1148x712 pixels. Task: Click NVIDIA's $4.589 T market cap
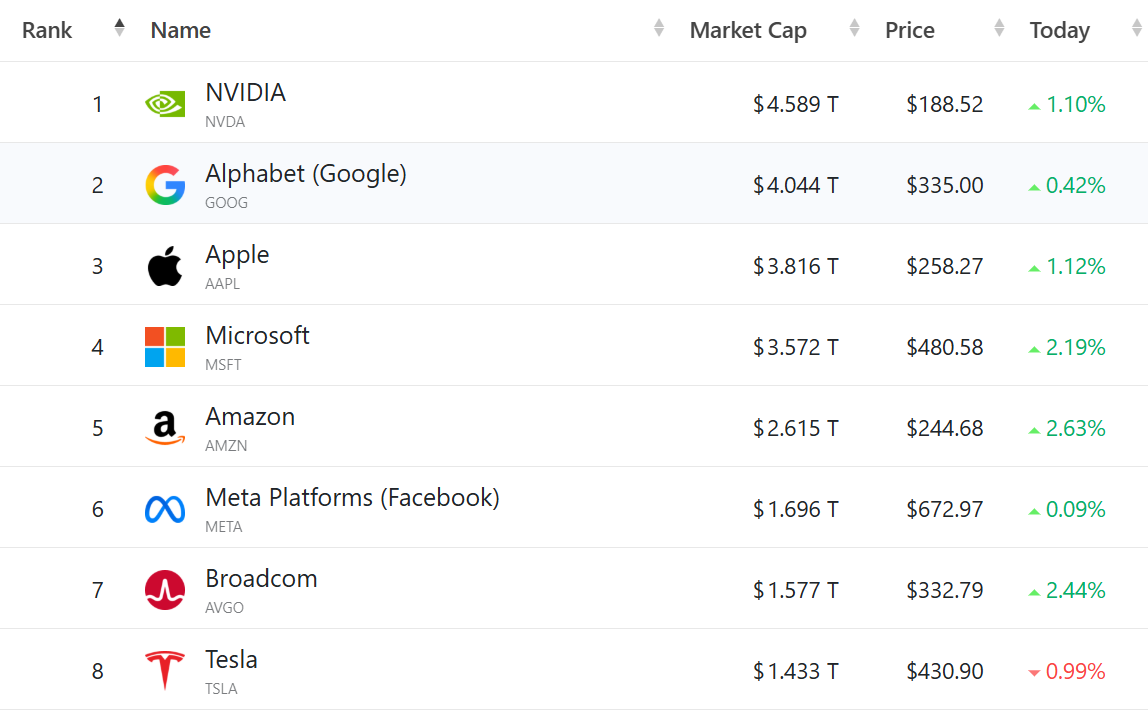pyautogui.click(x=796, y=104)
